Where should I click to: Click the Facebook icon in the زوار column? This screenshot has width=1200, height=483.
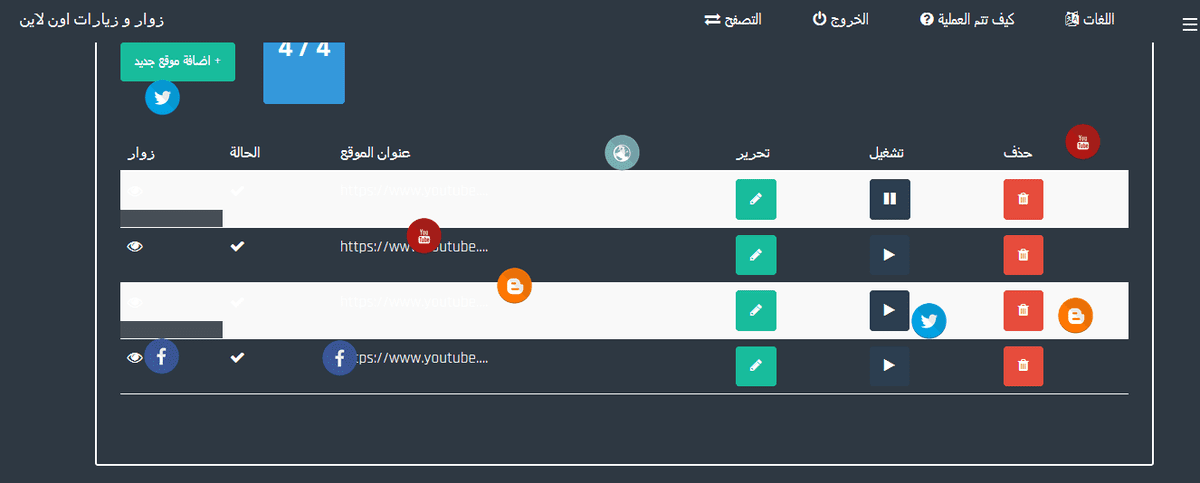(x=162, y=357)
